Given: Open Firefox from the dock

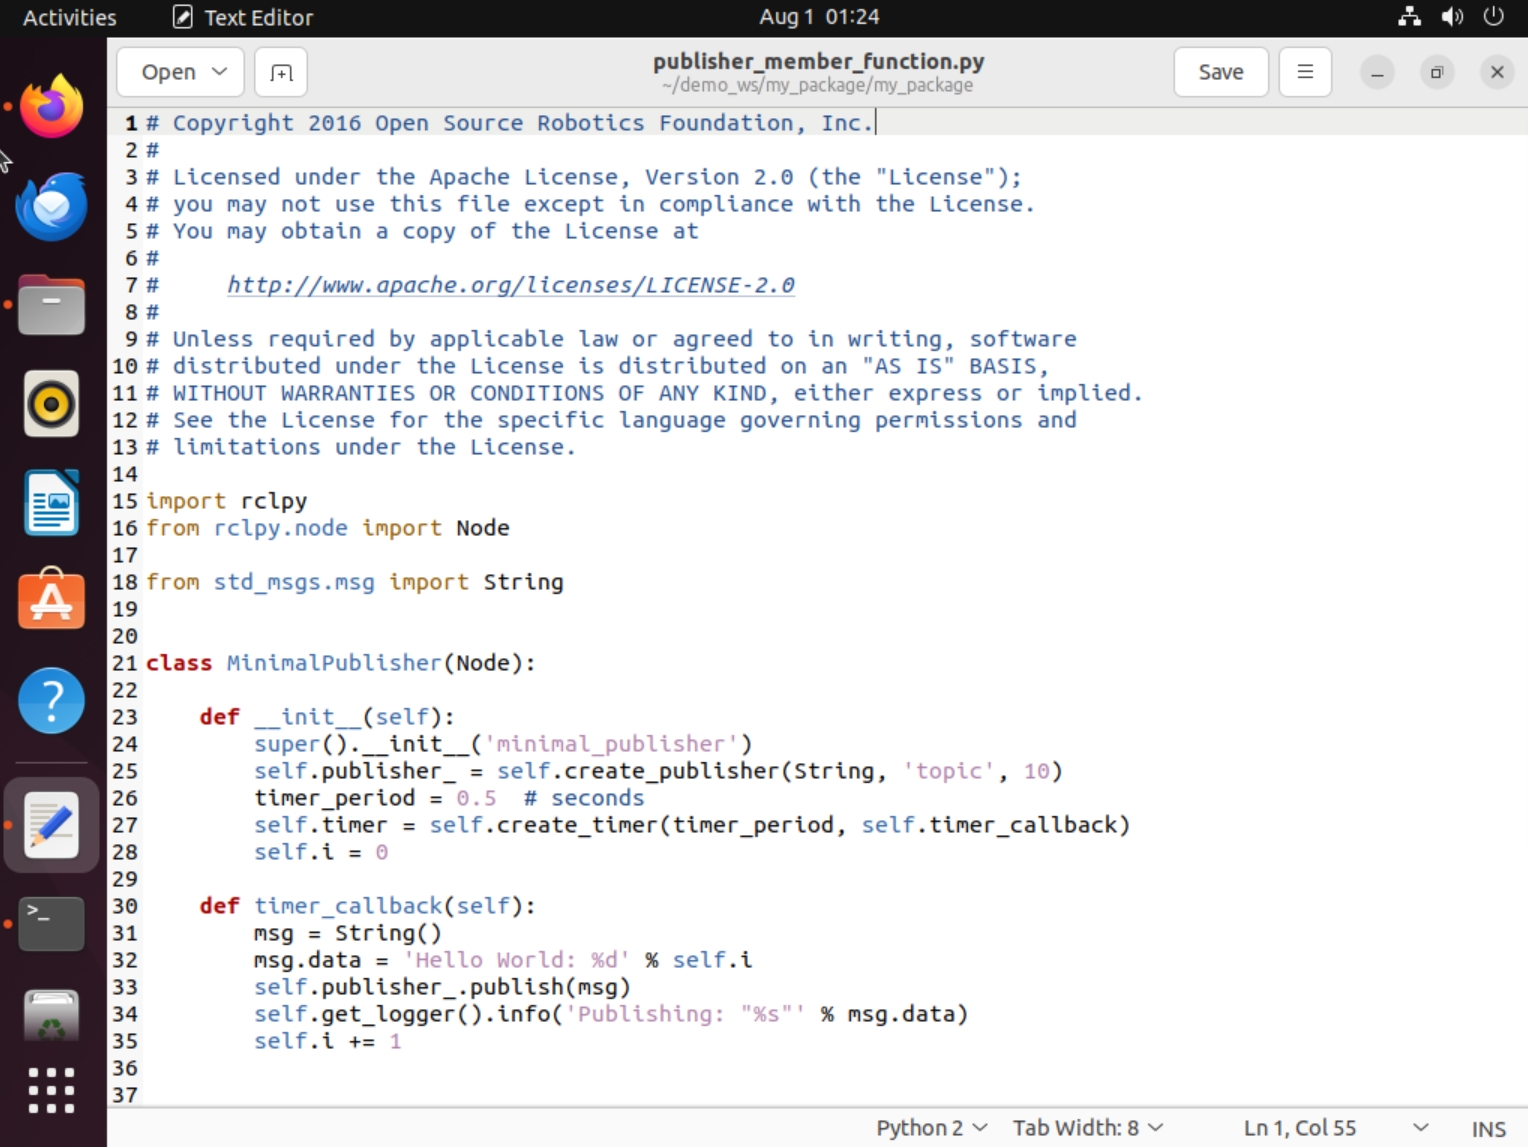Looking at the screenshot, I should (51, 106).
